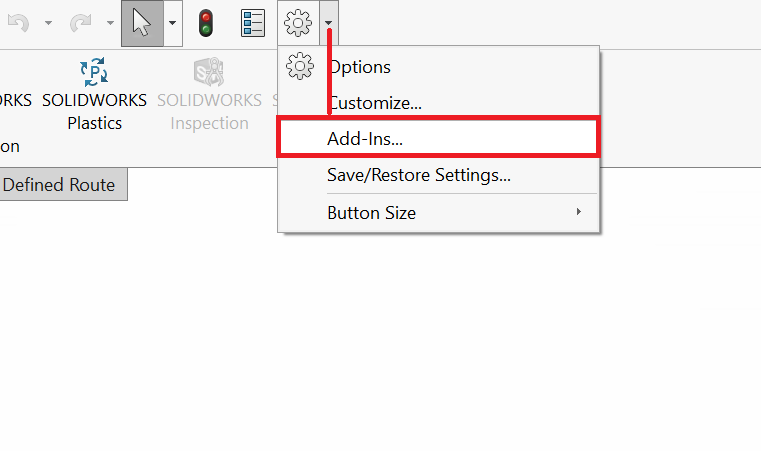Choose Options from the dropdown menu

point(359,67)
